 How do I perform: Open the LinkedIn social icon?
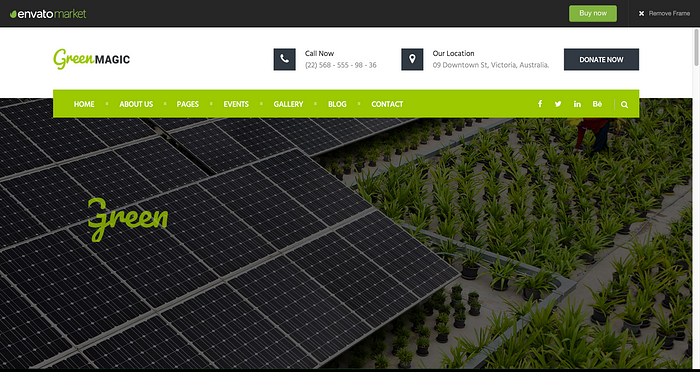[577, 104]
